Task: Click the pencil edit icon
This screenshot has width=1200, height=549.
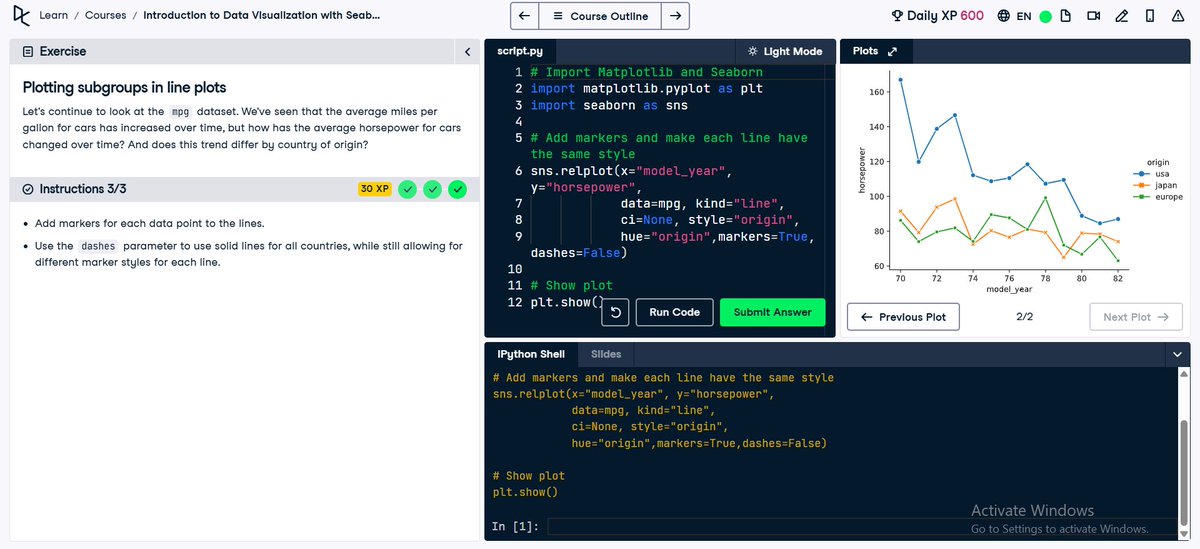Action: pyautogui.click(x=1122, y=16)
